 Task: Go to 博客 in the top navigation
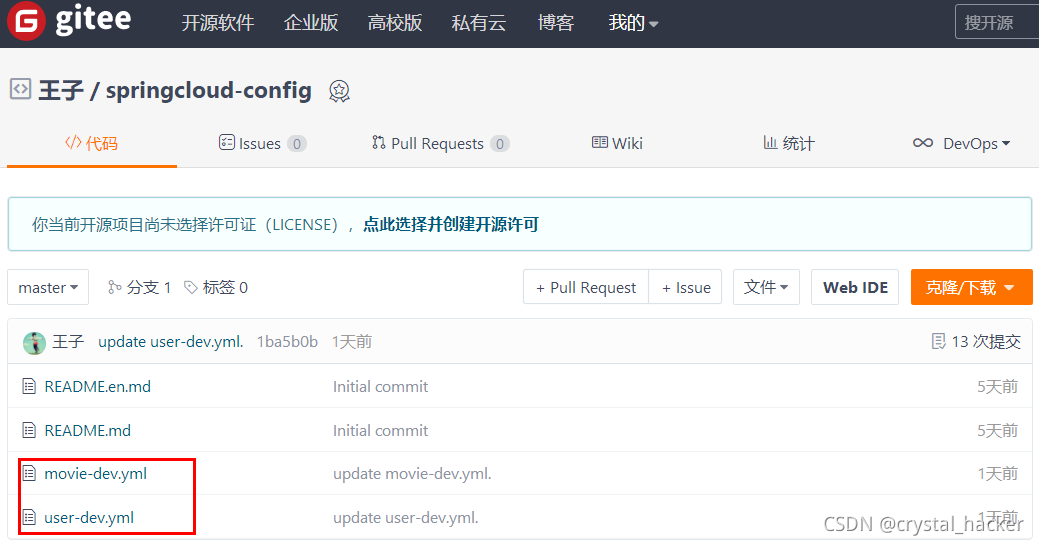(x=555, y=23)
